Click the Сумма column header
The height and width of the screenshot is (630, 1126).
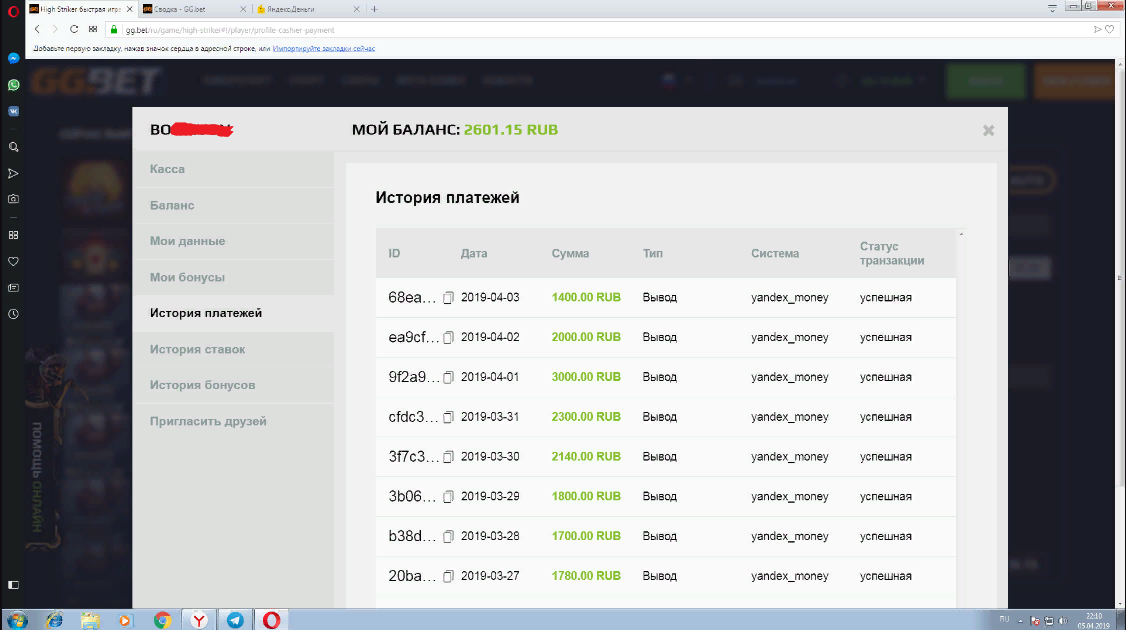tap(570, 254)
